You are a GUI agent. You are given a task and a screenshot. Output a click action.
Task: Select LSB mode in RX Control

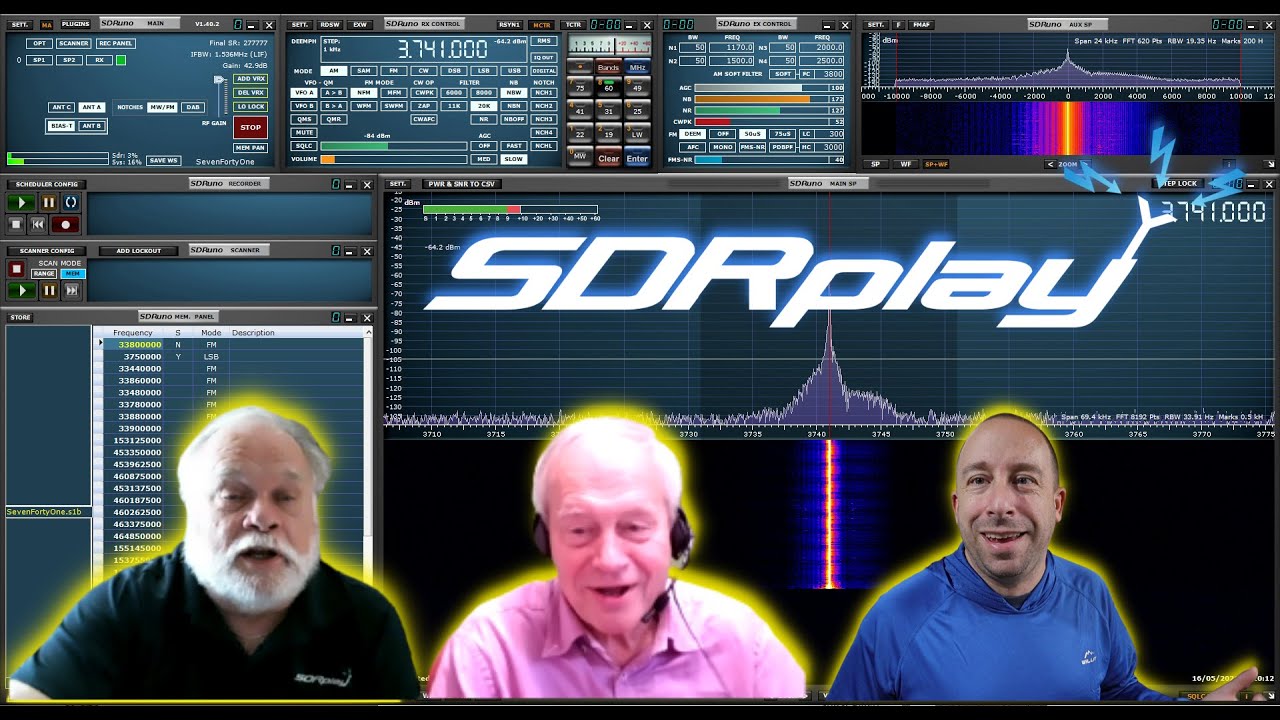click(484, 71)
